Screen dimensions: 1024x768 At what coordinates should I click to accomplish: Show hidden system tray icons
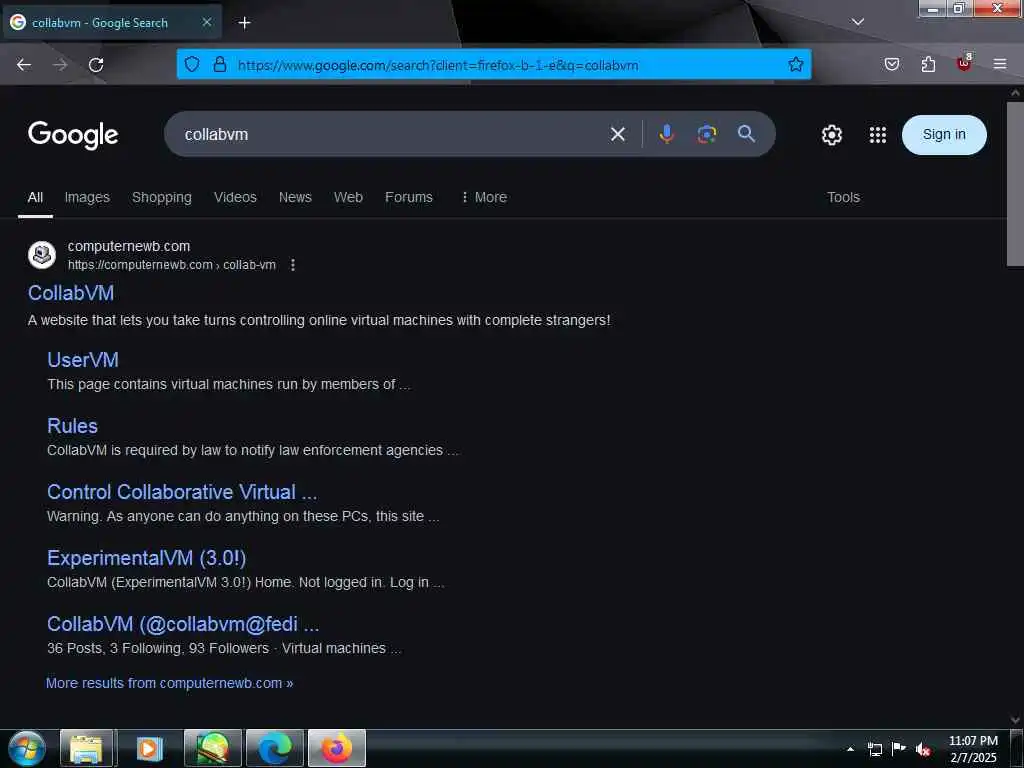pyautogui.click(x=850, y=749)
